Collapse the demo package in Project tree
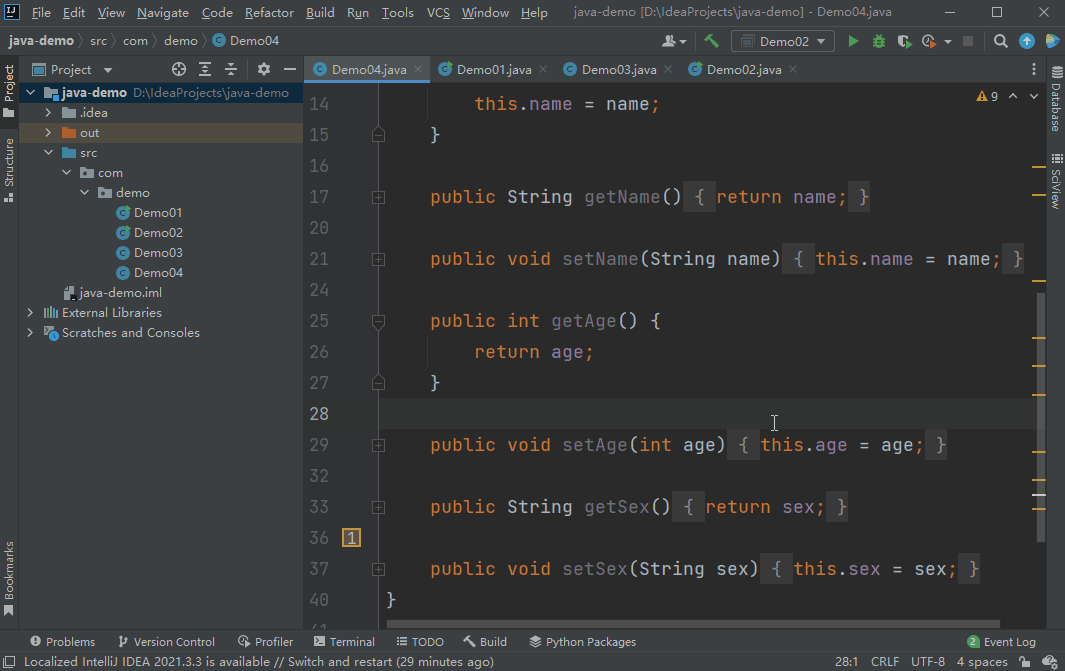Viewport: 1065px width, 671px height. (84, 192)
